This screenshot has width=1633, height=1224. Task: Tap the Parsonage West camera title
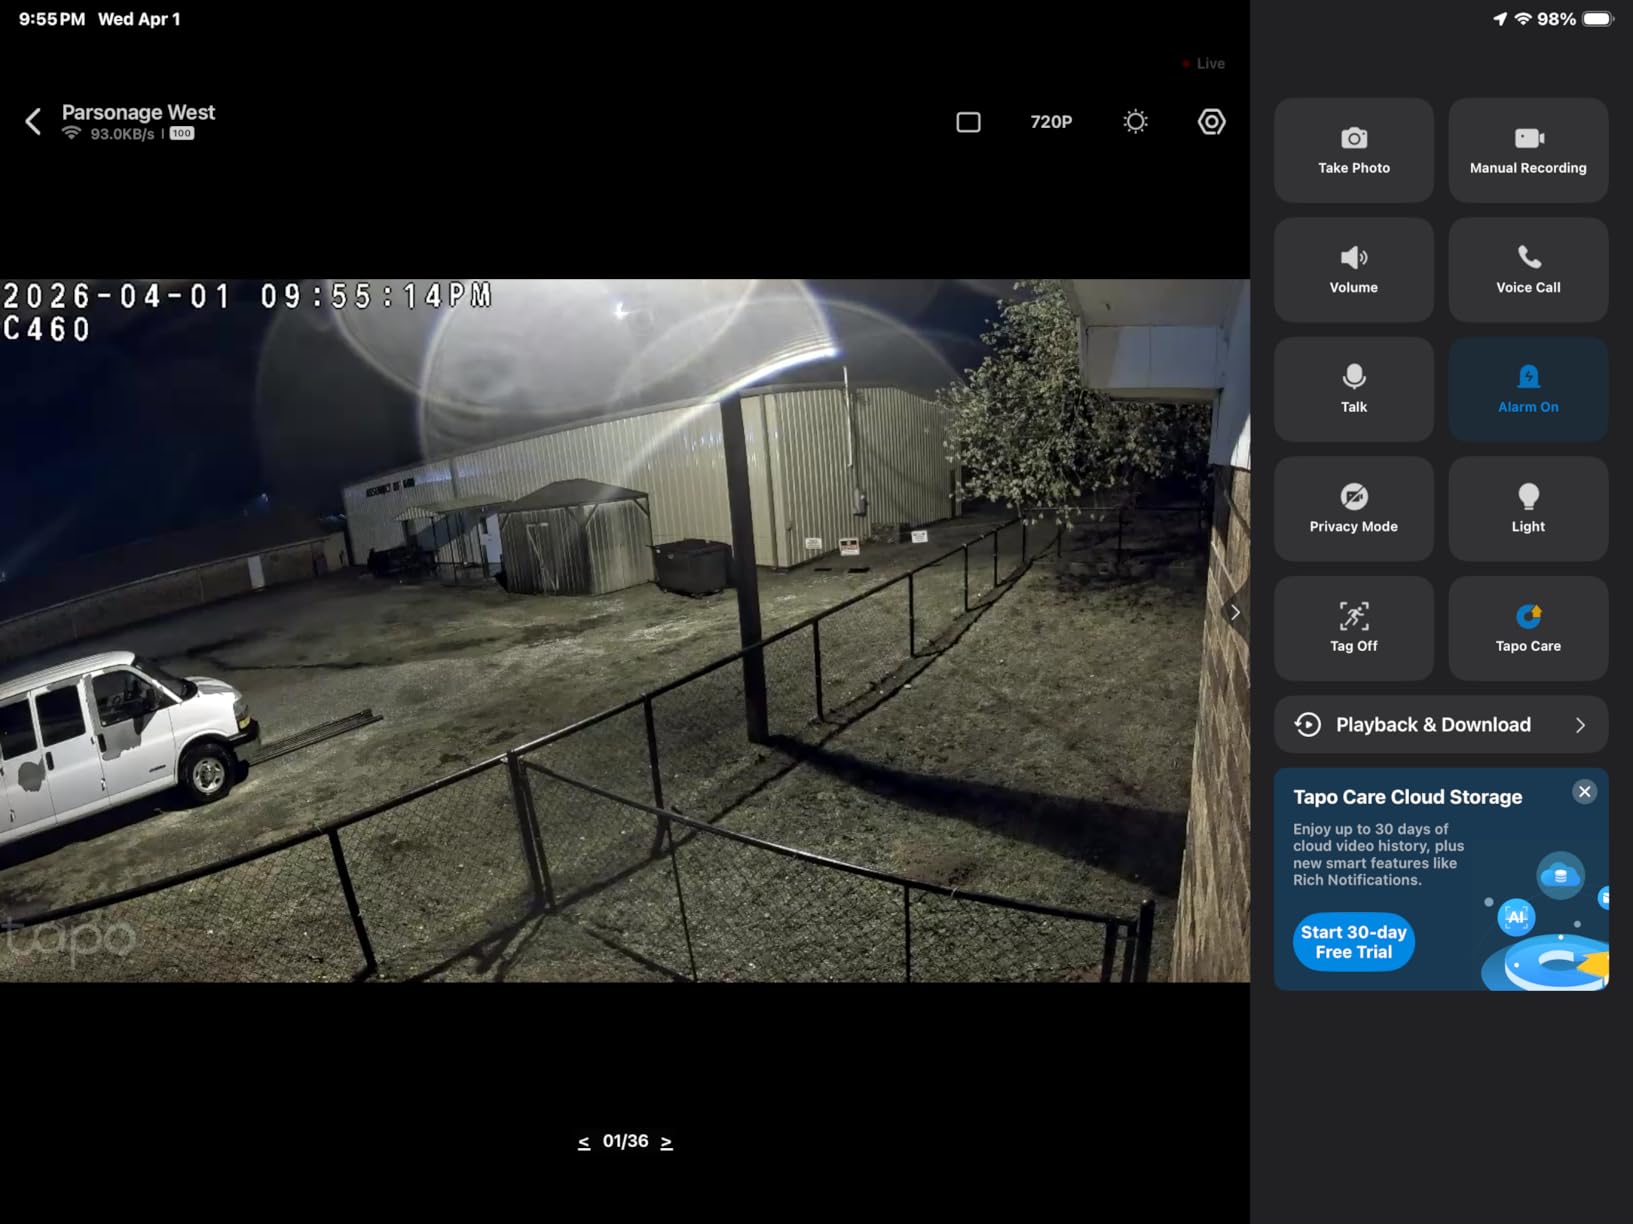[x=138, y=112]
